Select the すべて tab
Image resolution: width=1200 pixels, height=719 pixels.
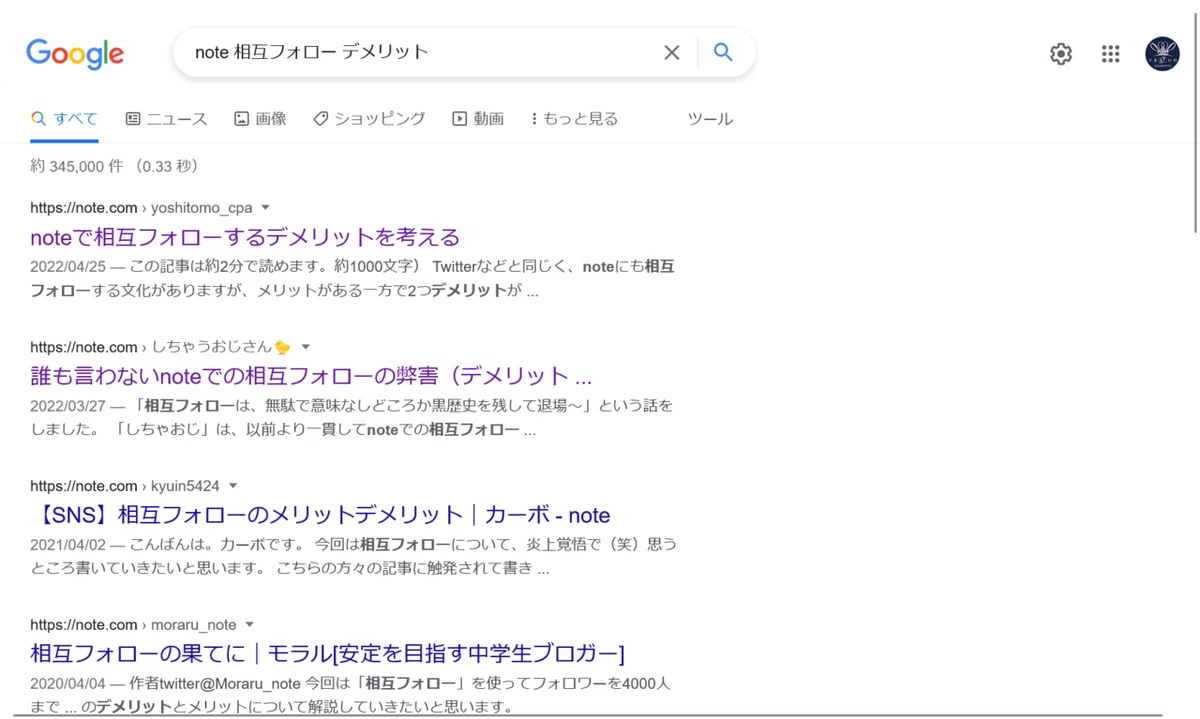[x=64, y=119]
